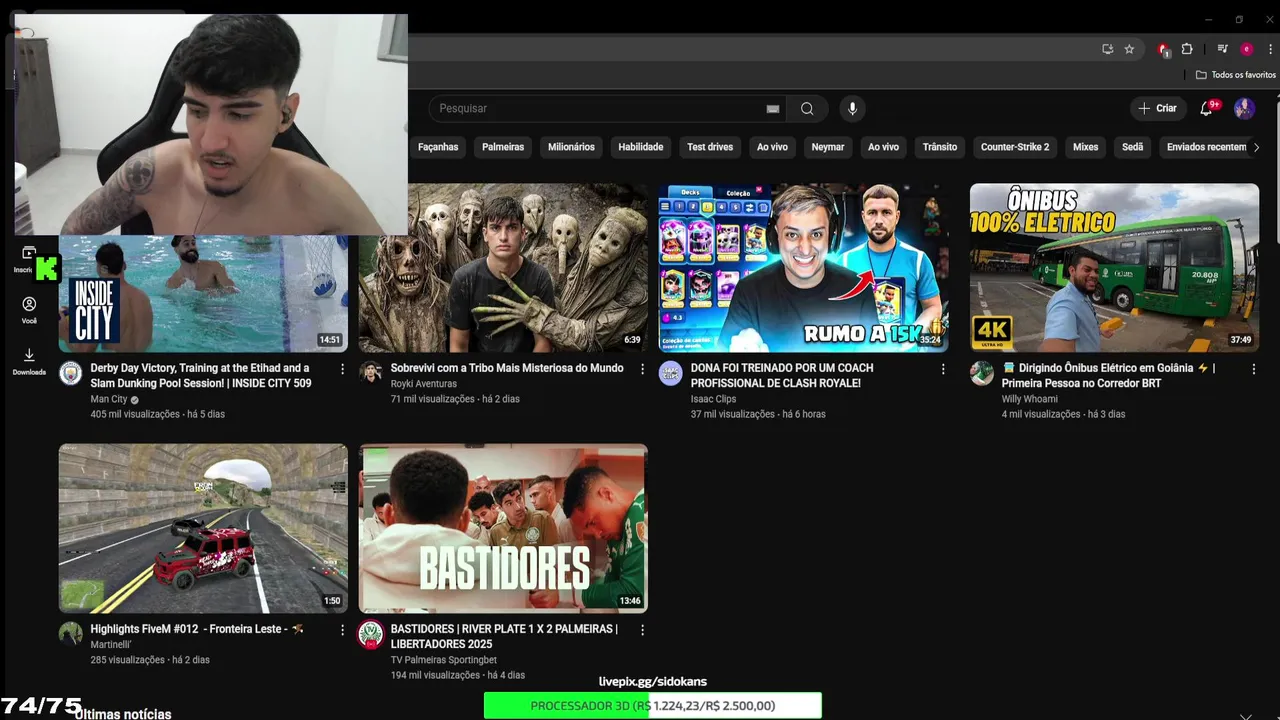The height and width of the screenshot is (720, 1280).
Task: Open the Dirigindo Ônibus Elétrico em Goiânia title
Action: pyautogui.click(x=1109, y=376)
